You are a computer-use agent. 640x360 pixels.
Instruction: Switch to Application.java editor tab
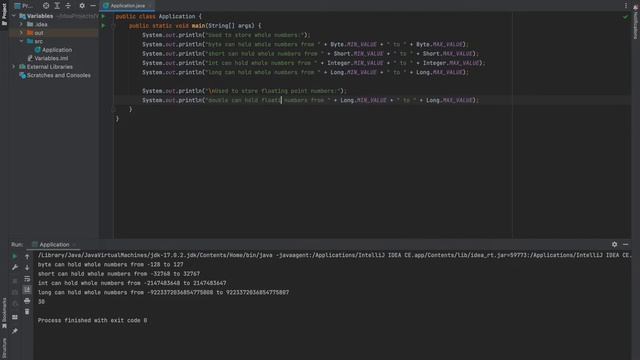(x=127, y=6)
